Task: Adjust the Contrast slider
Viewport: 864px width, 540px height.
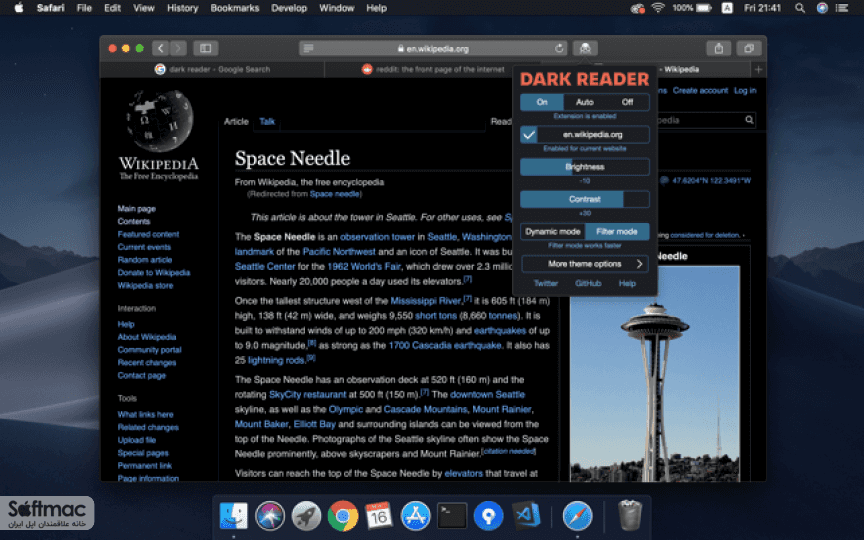Action: [x=585, y=199]
